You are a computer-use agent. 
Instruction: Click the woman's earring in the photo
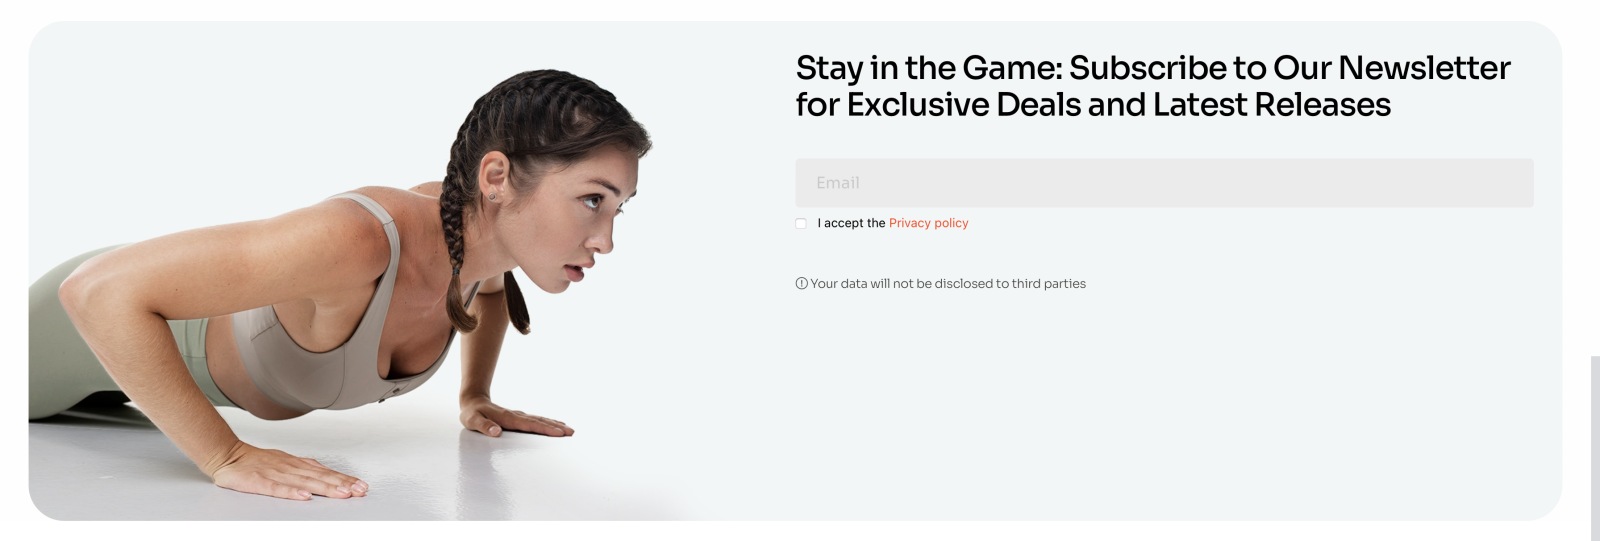click(492, 197)
